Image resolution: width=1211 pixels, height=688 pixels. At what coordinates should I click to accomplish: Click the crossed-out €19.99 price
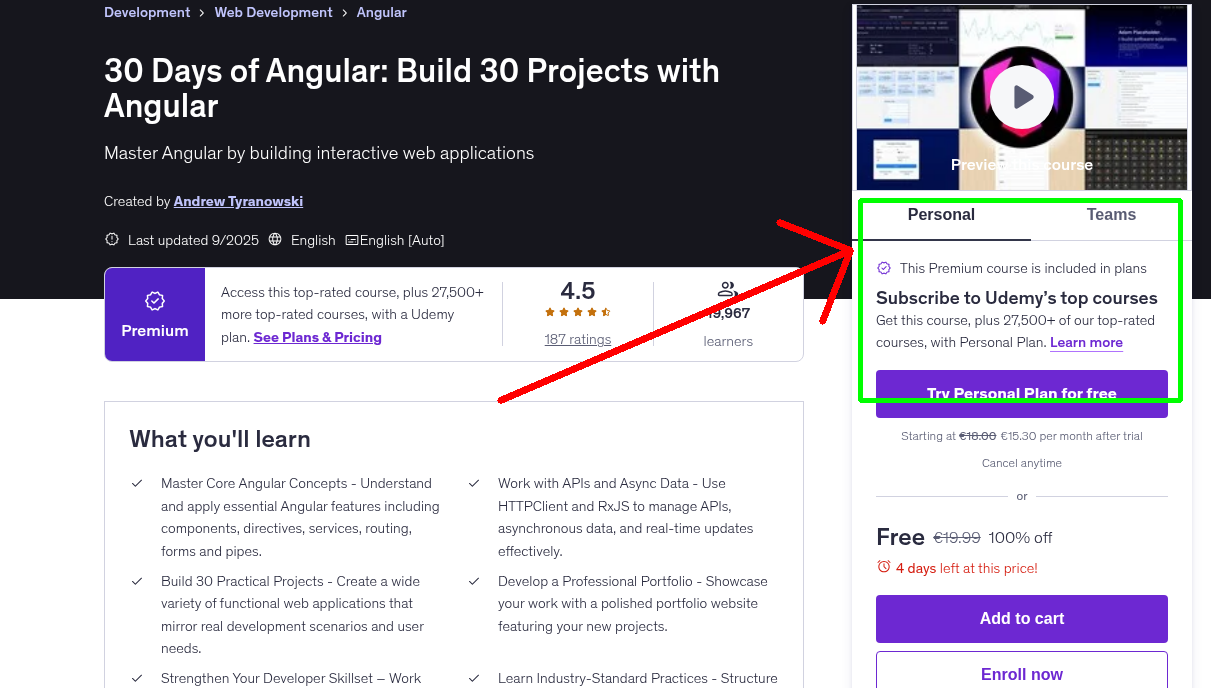tap(957, 538)
